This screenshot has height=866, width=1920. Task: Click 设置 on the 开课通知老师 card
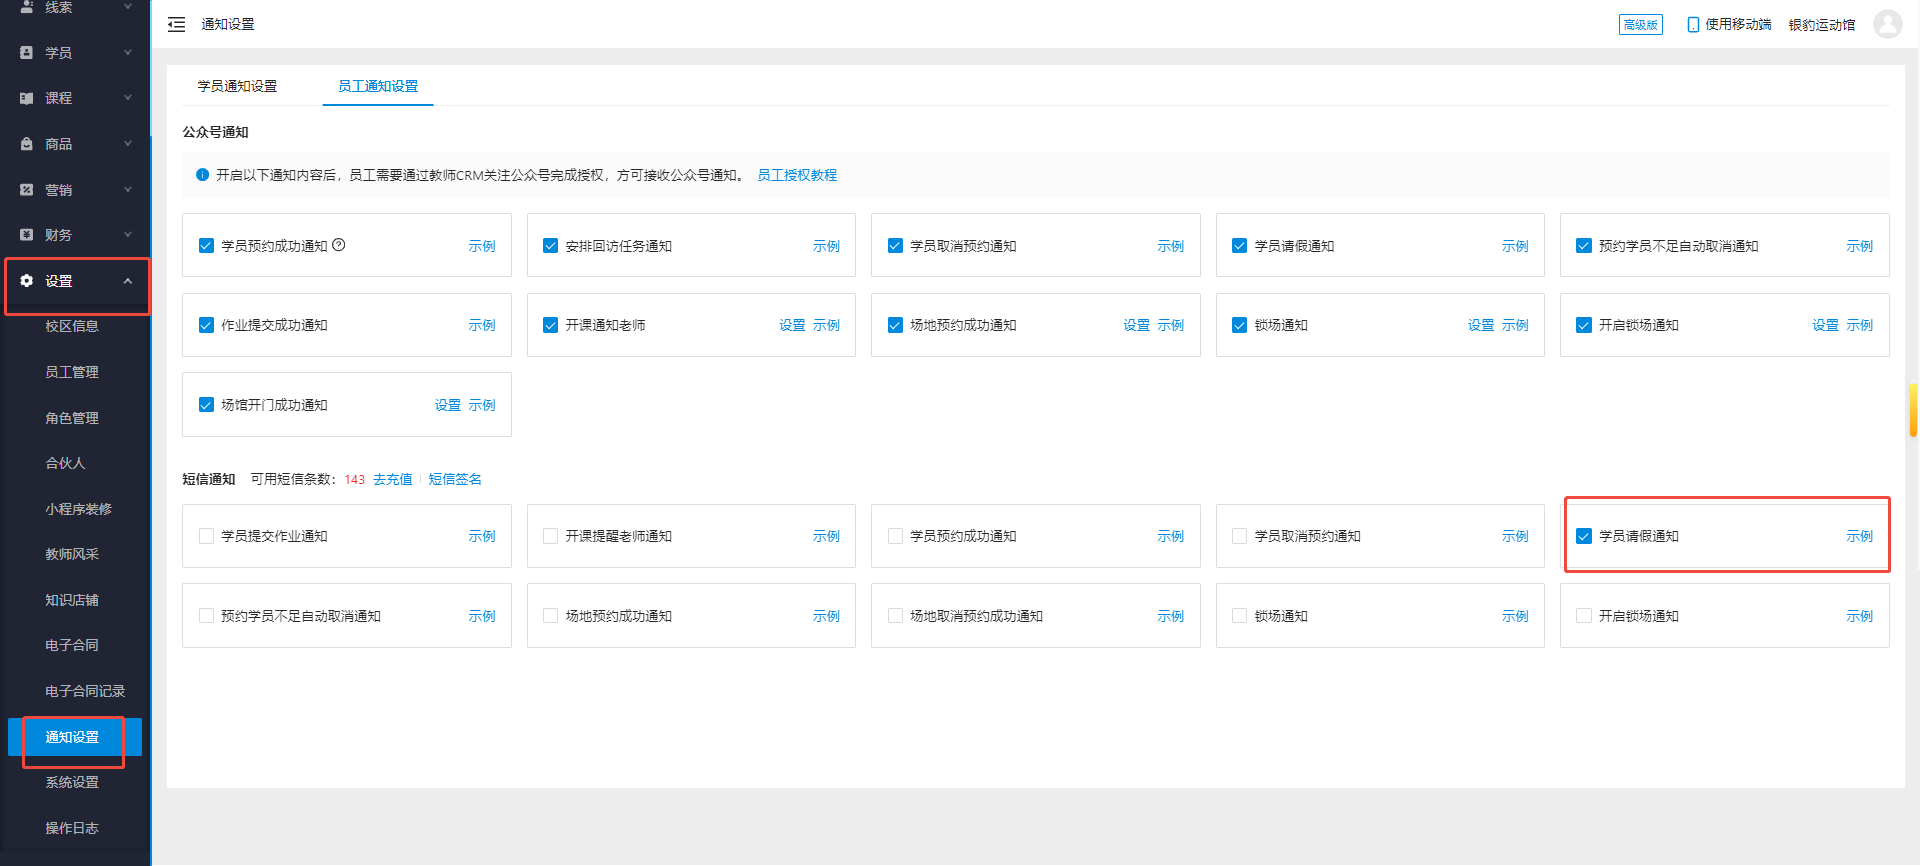coord(792,325)
